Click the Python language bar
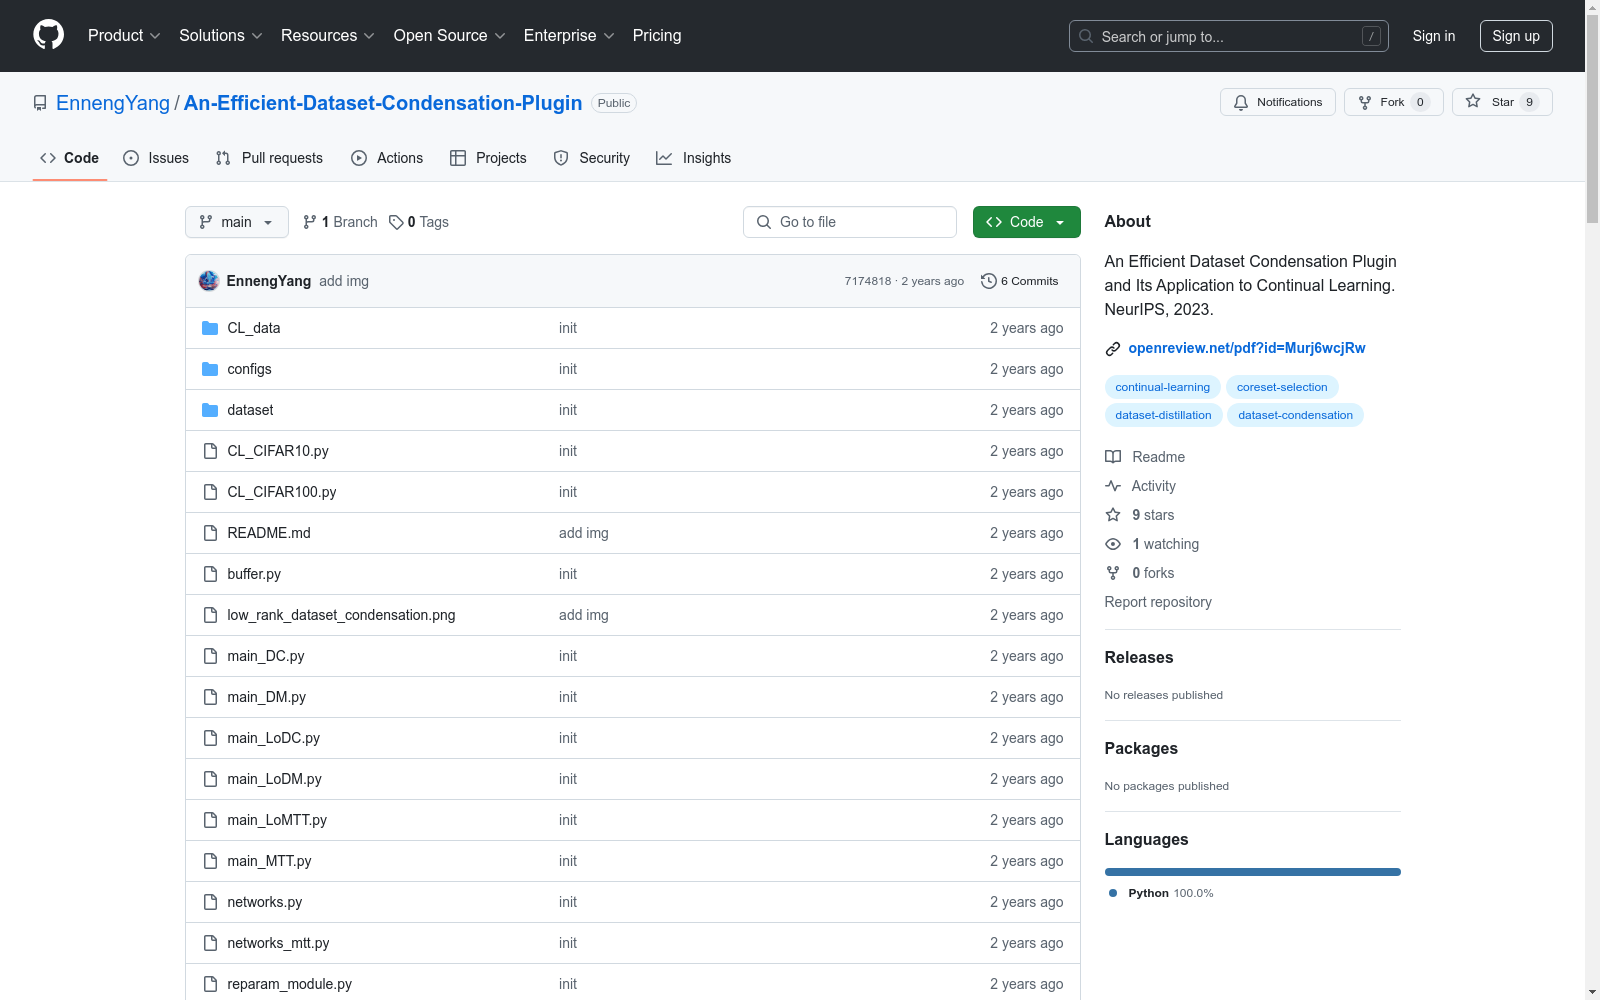 coord(1253,872)
